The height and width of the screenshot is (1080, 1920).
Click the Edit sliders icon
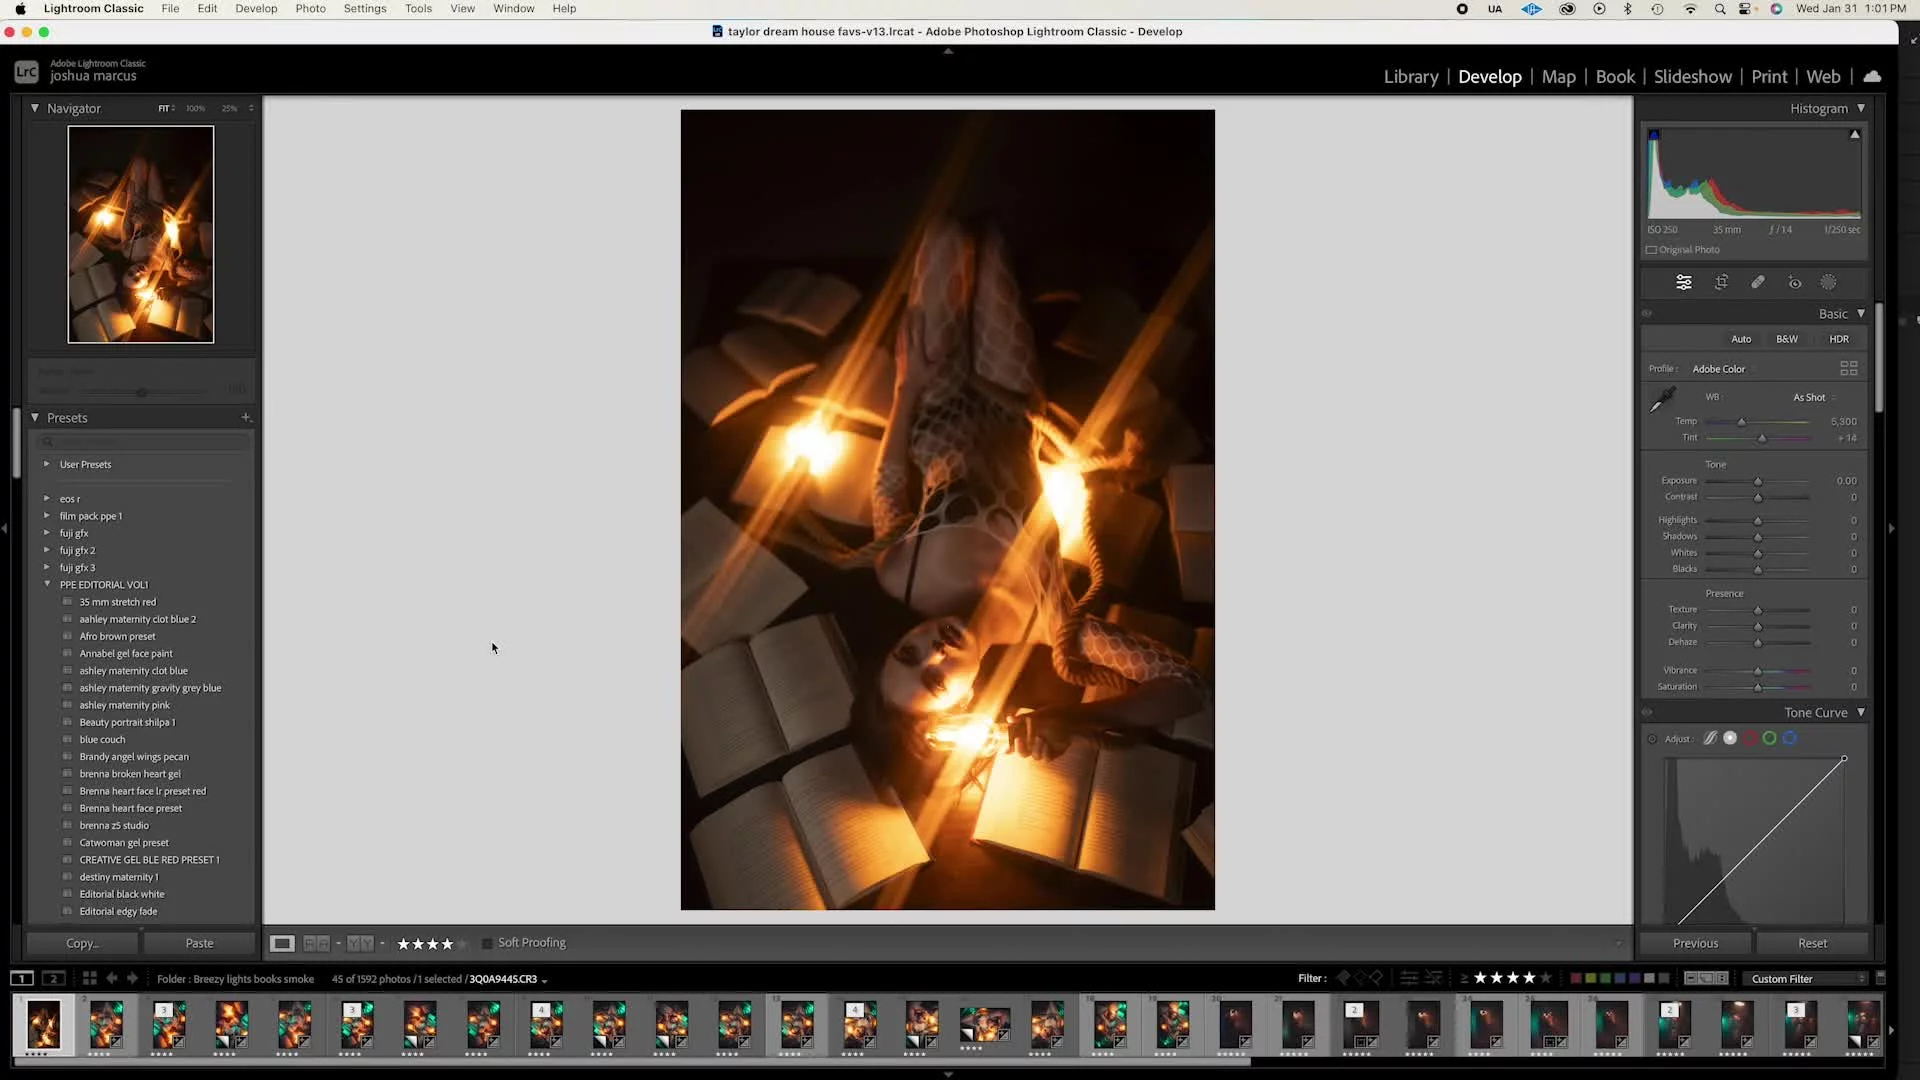[x=1684, y=283]
